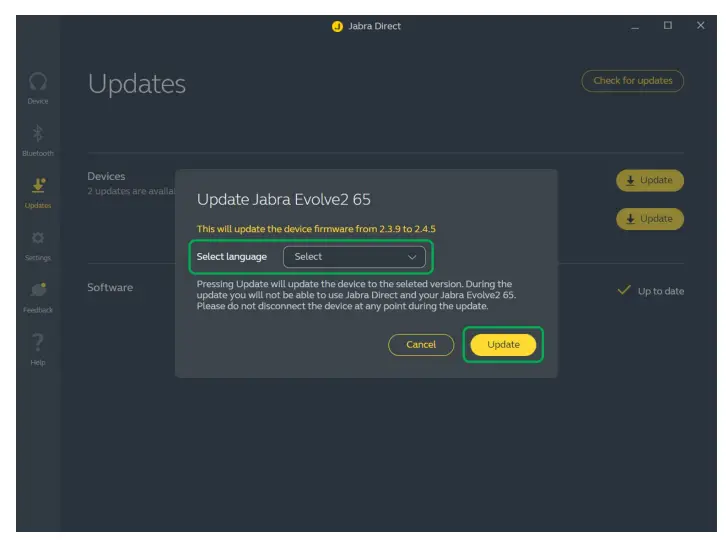727x547 pixels.
Task: Open the Help question mark icon
Action: click(38, 343)
